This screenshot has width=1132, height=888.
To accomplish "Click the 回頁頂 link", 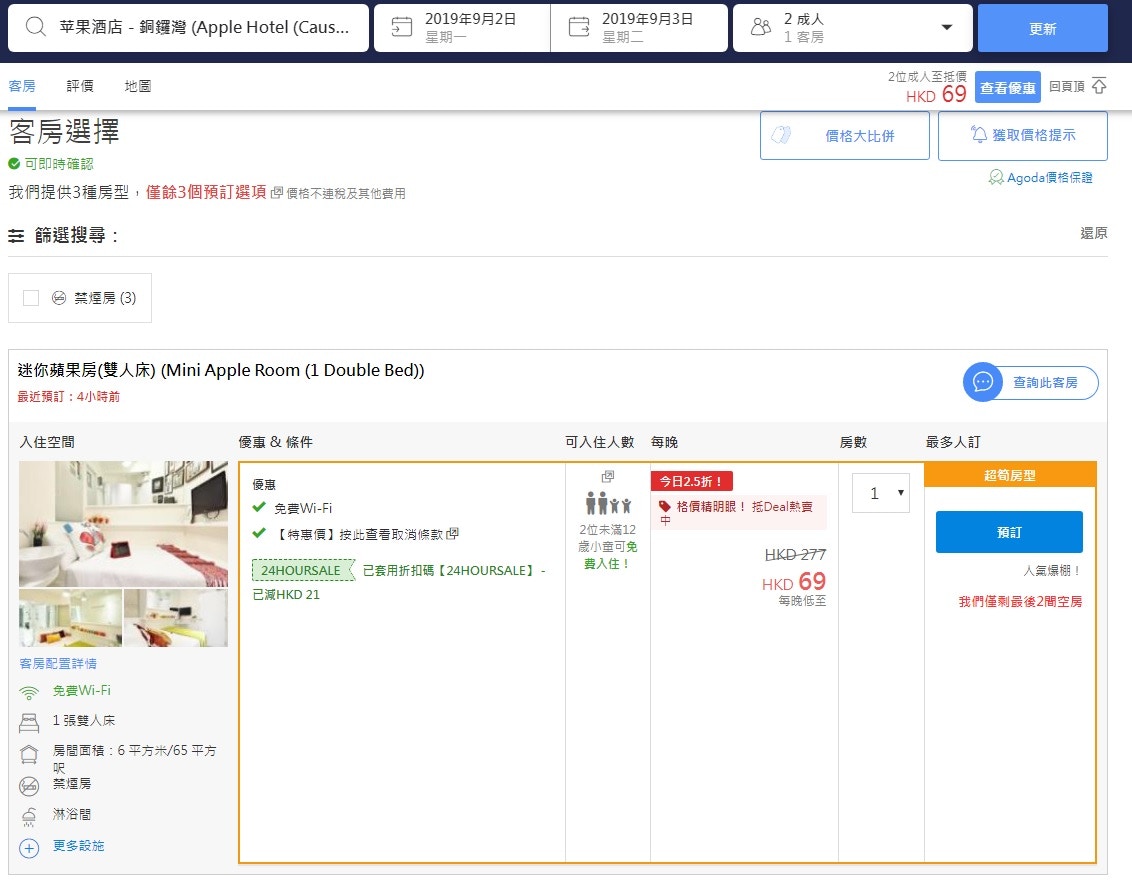I will [1067, 86].
